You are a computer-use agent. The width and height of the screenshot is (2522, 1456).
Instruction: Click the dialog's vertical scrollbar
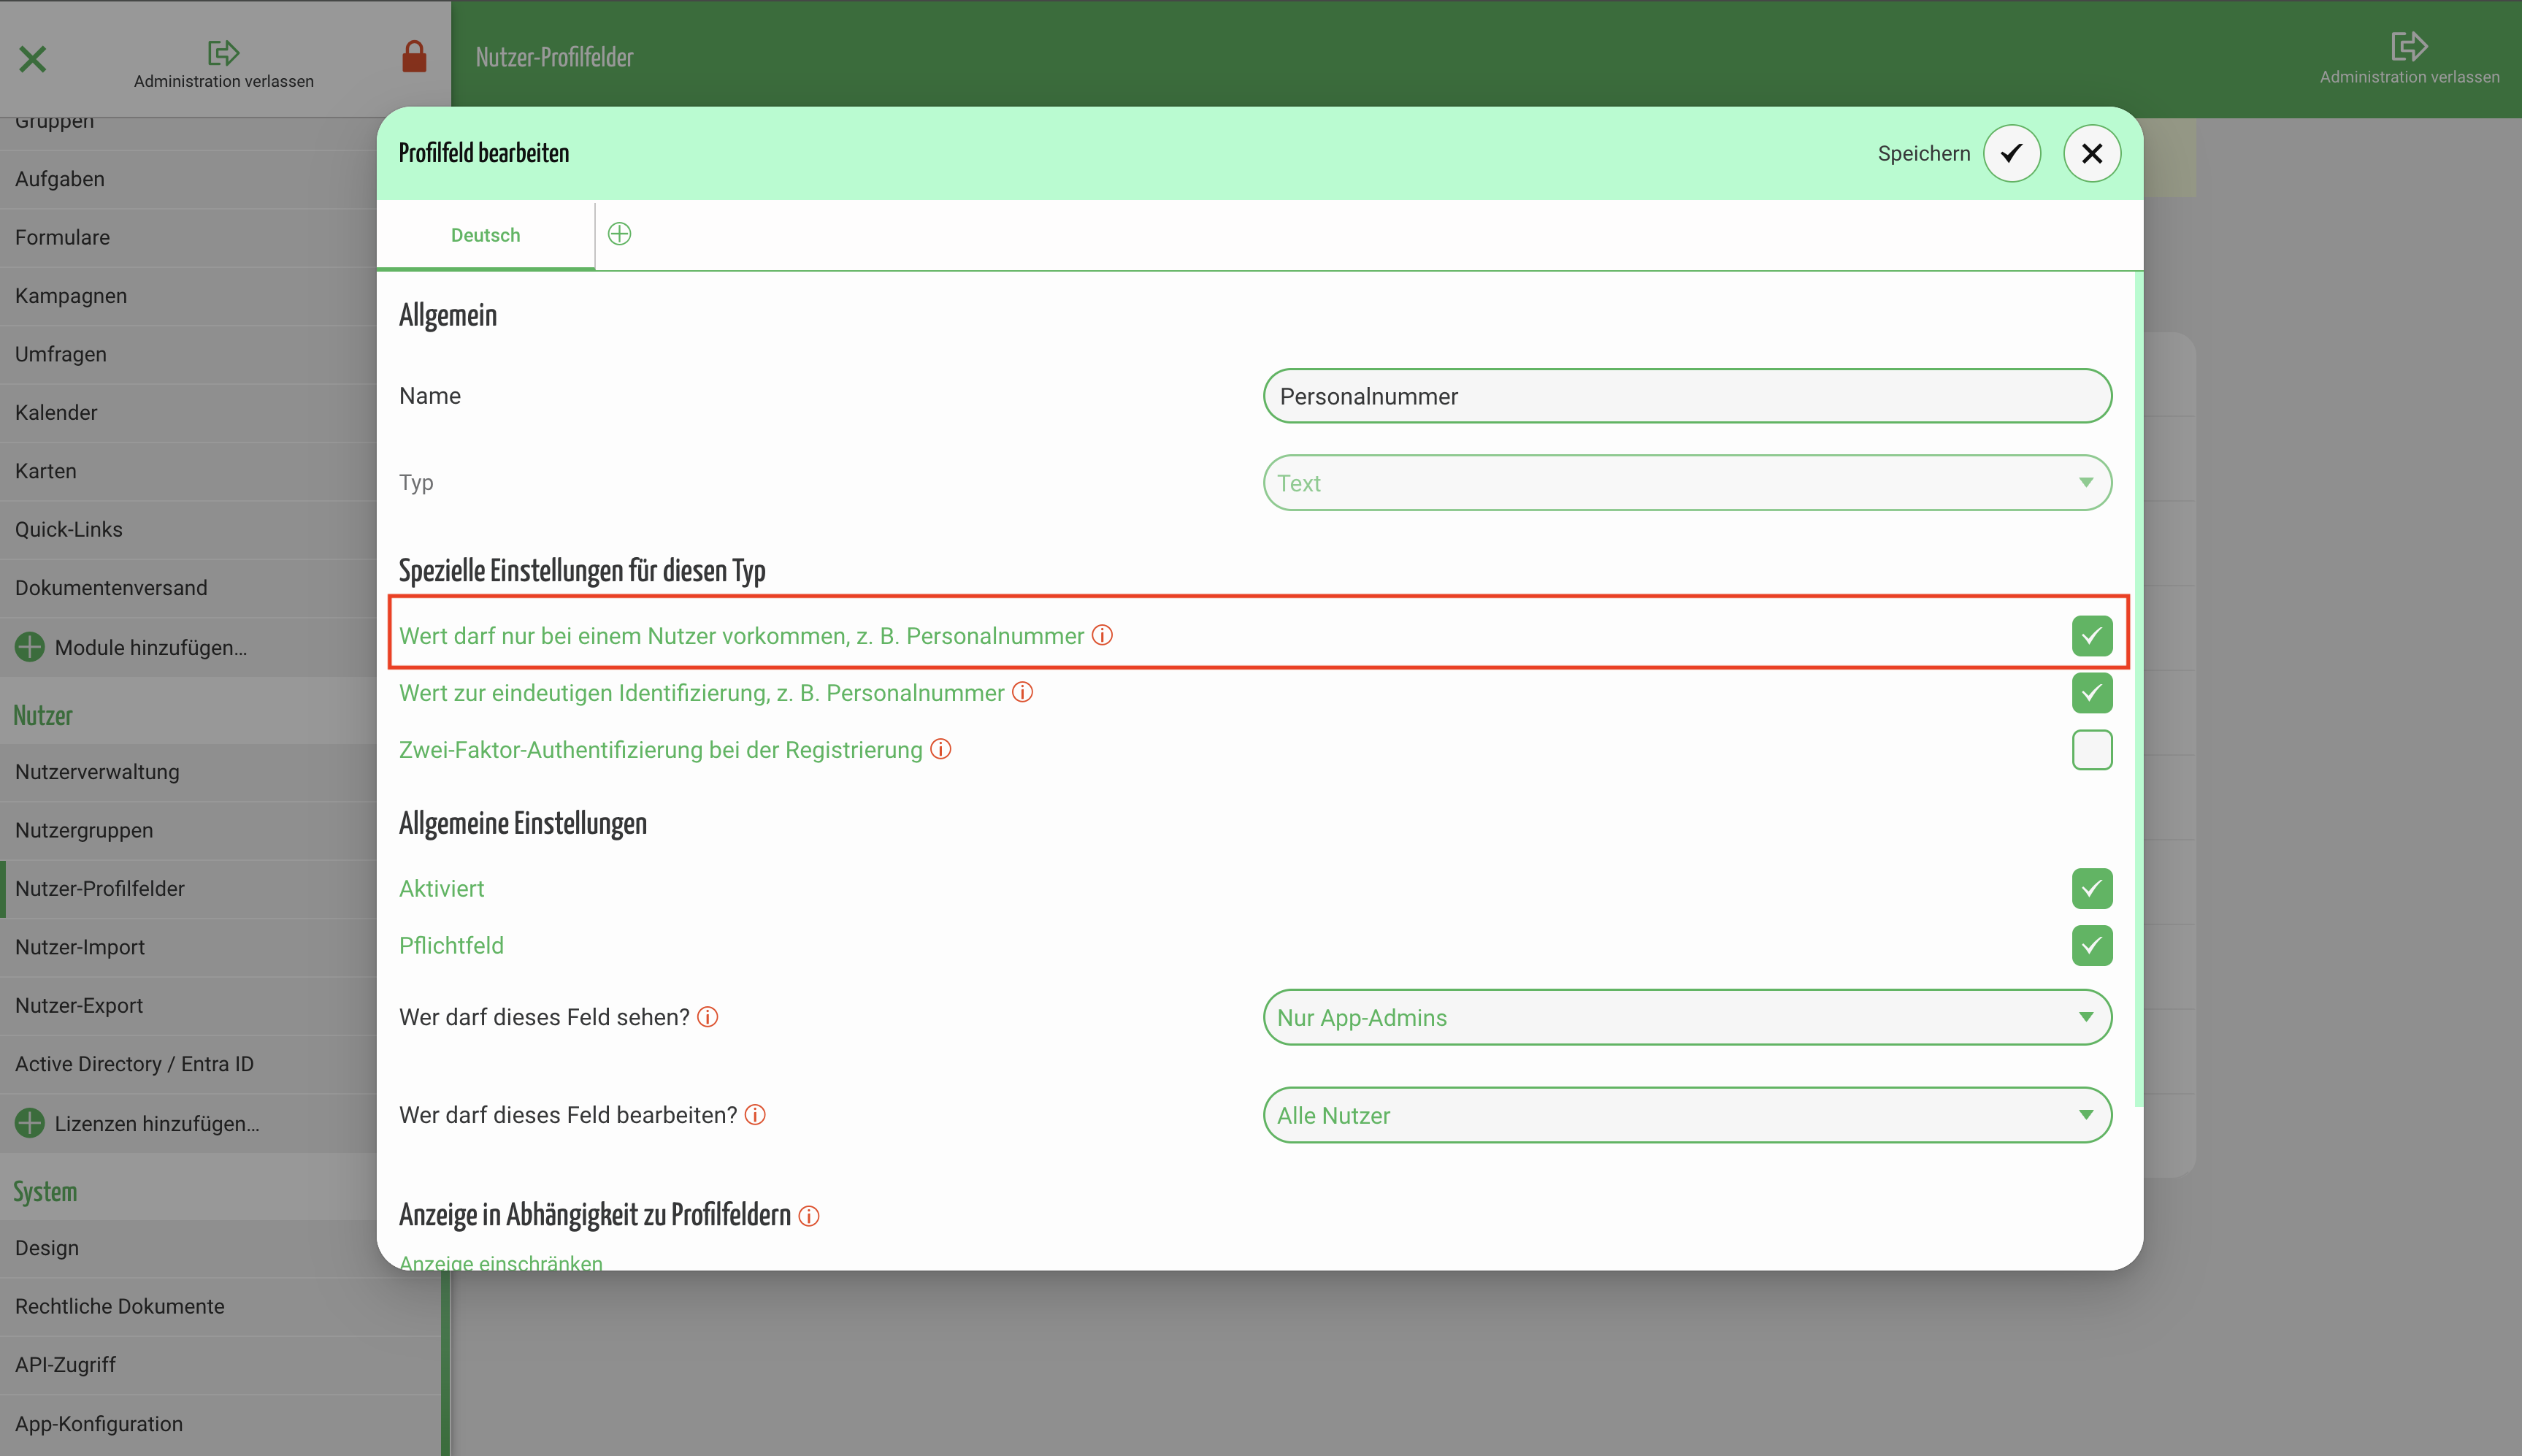[x=2138, y=690]
